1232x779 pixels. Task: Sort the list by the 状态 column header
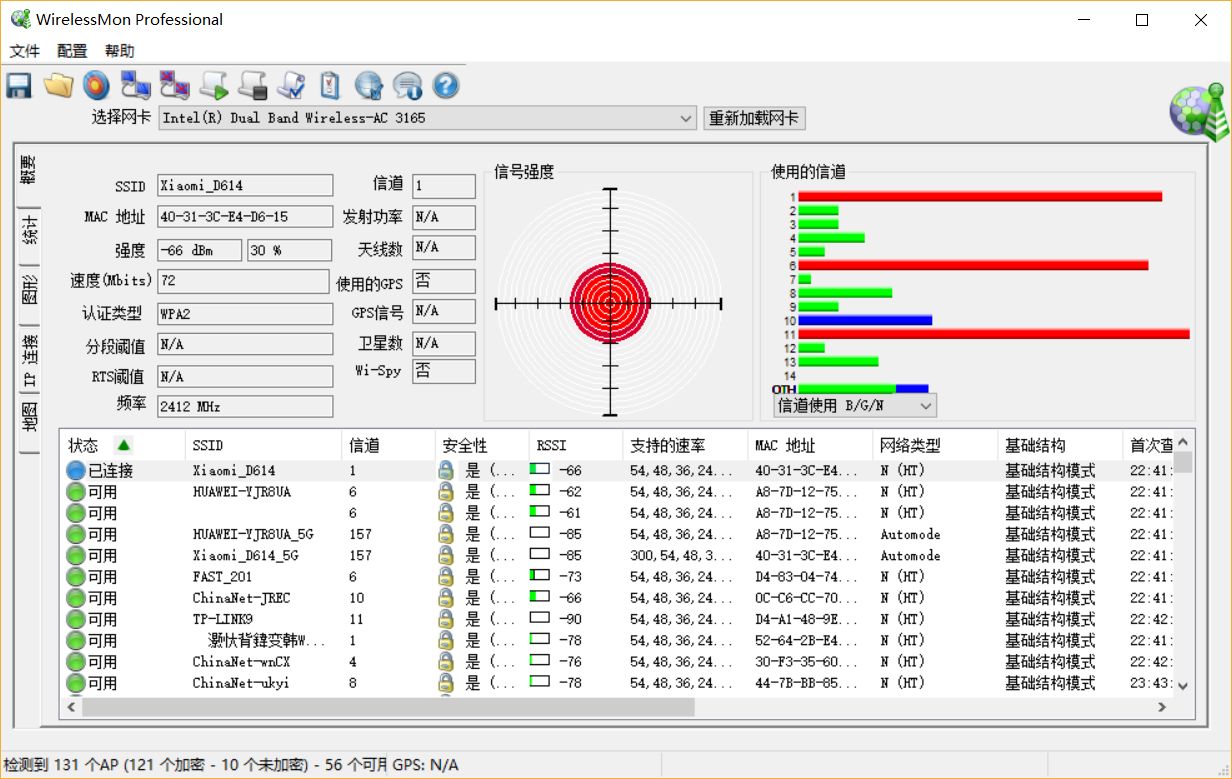pyautogui.click(x=122, y=445)
